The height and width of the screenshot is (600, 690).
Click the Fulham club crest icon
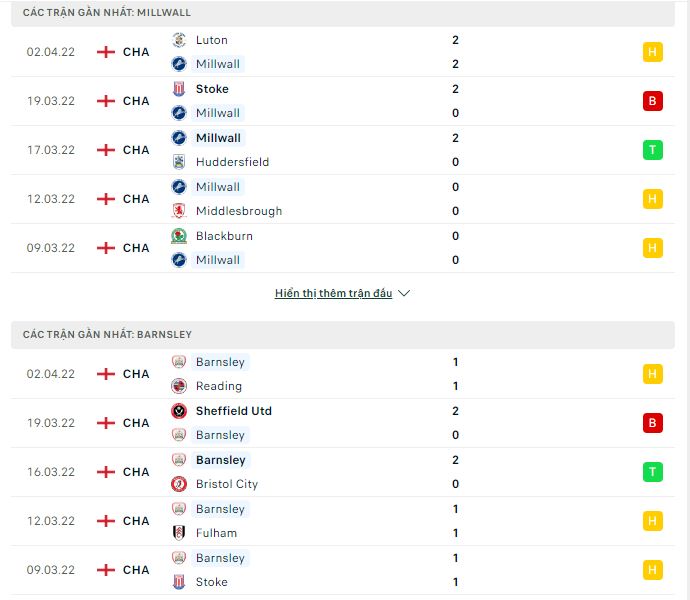coord(179,533)
